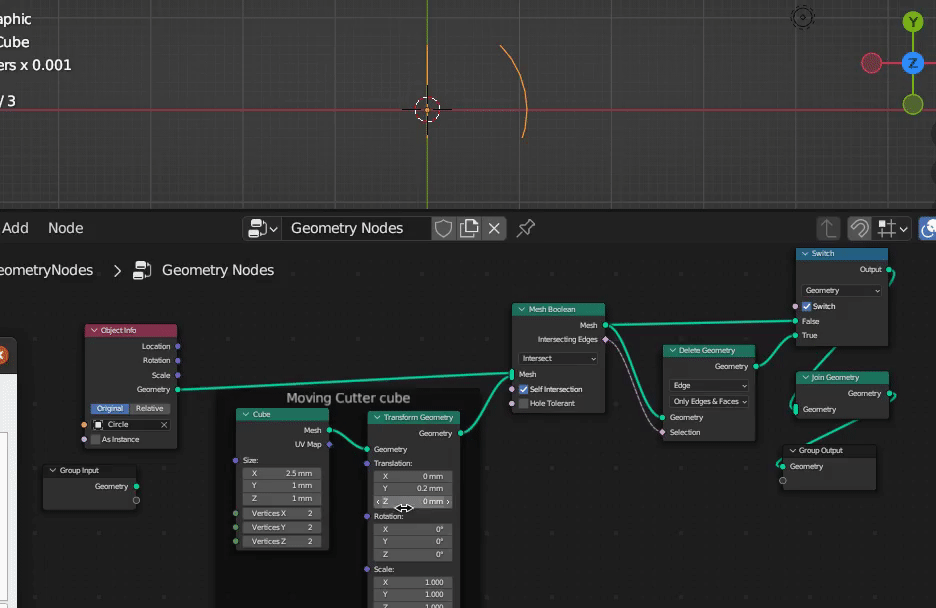Viewport: 936px width, 608px height.
Task: Click the green Y axis gizmo handle
Action: coord(913,23)
